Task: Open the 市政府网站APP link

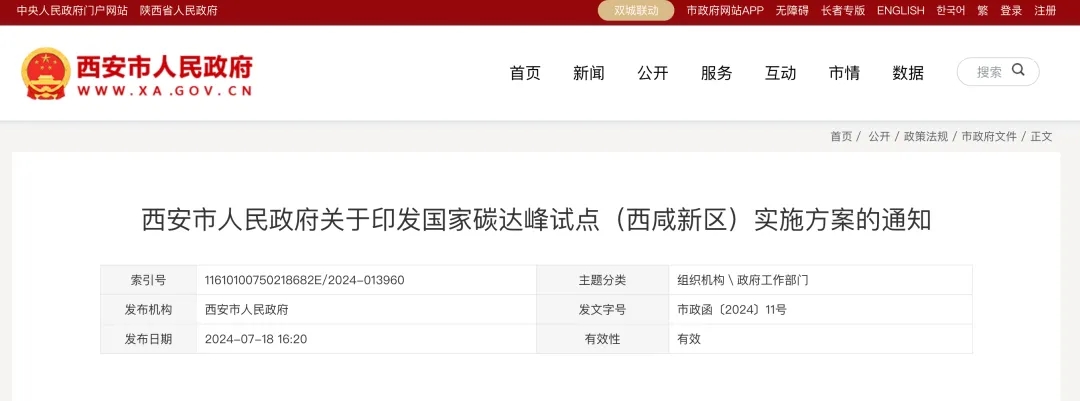Action: click(x=725, y=11)
